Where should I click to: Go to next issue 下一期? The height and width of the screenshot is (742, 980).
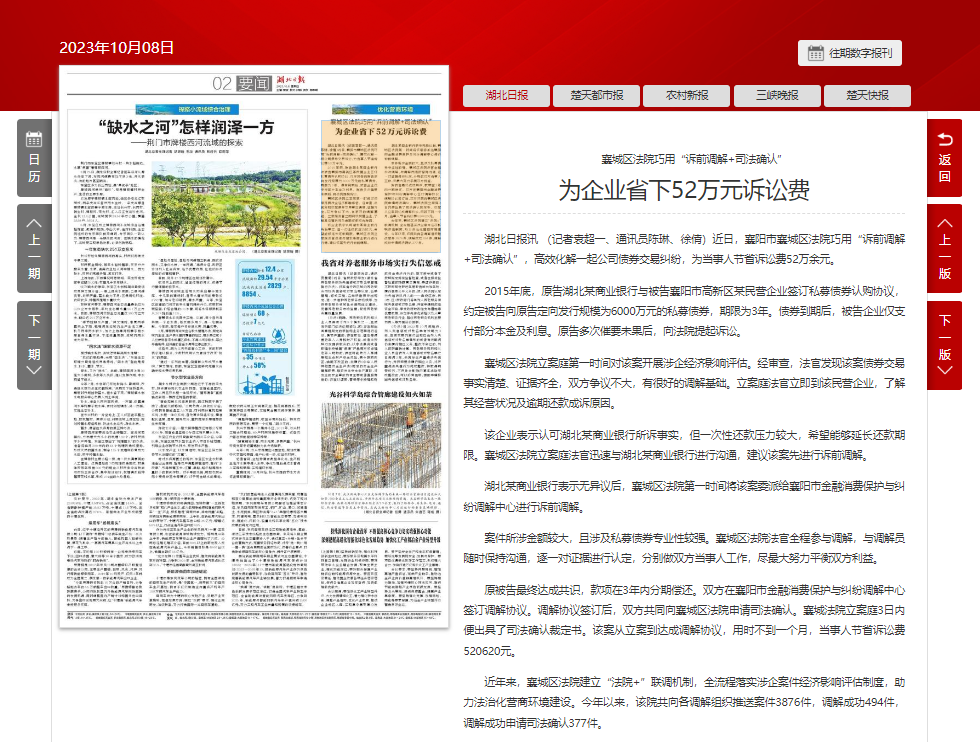34,346
